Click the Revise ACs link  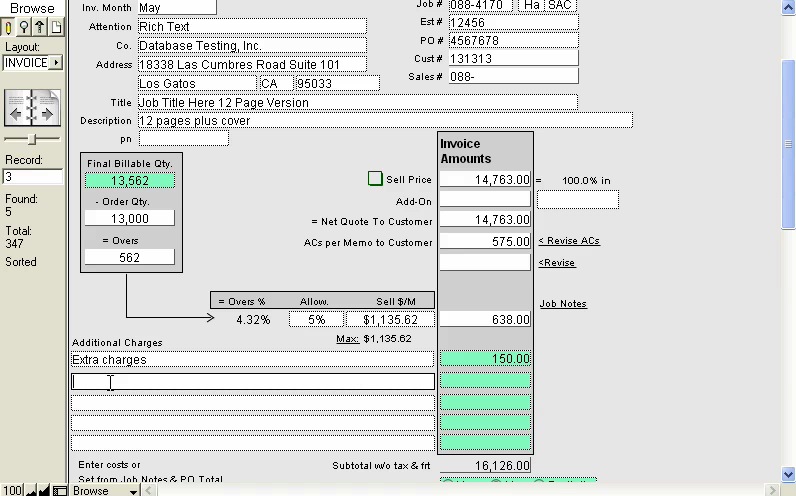[x=569, y=241]
